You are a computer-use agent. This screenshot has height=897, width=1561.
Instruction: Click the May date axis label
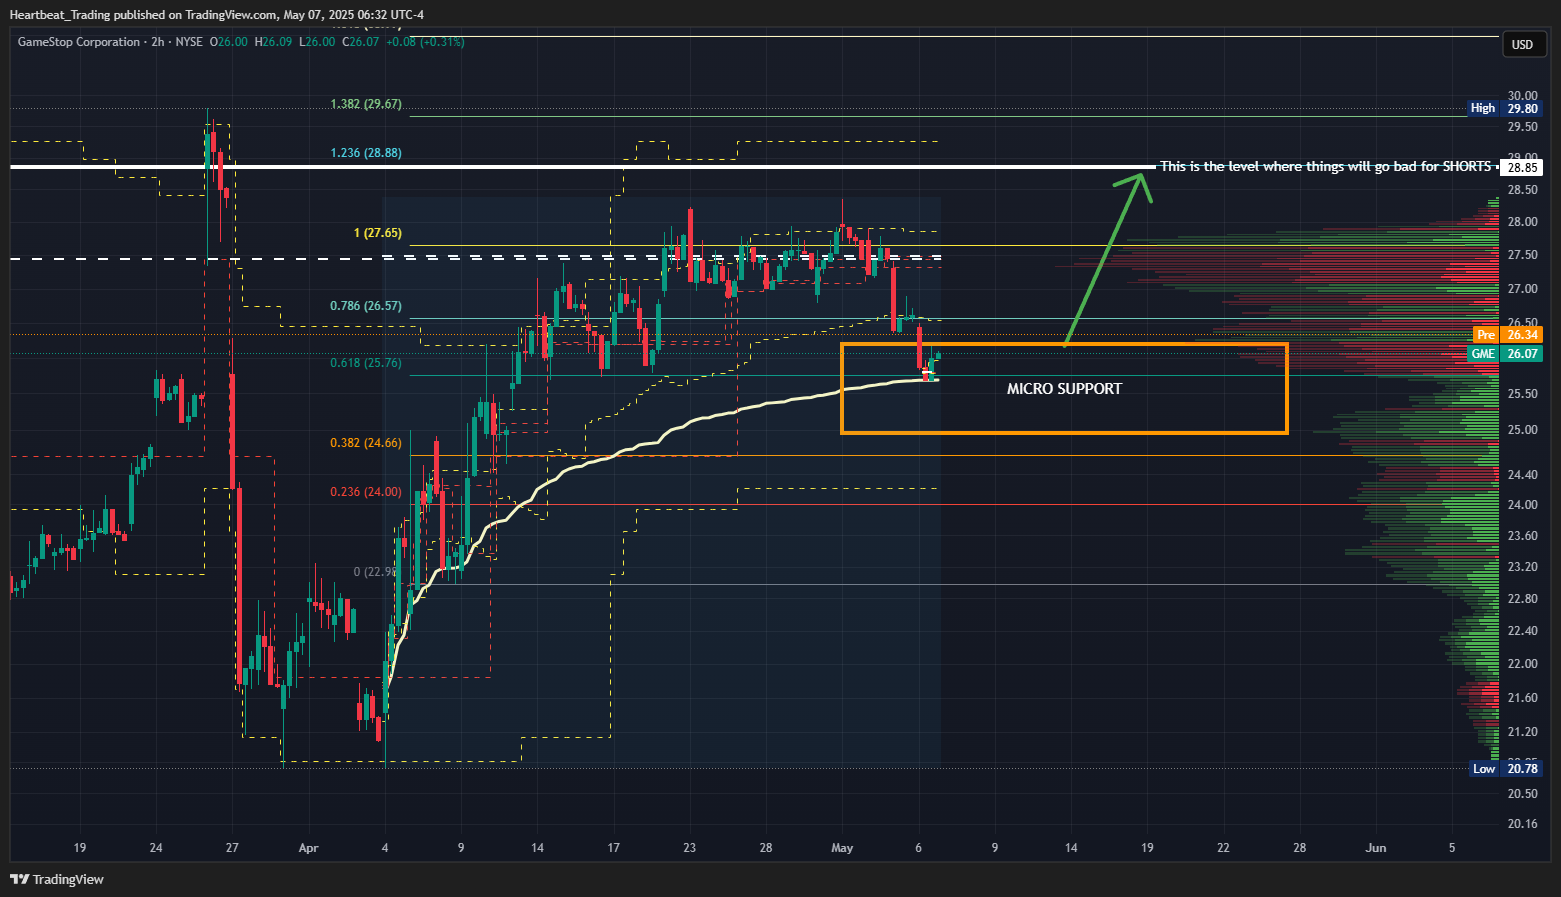[x=843, y=848]
